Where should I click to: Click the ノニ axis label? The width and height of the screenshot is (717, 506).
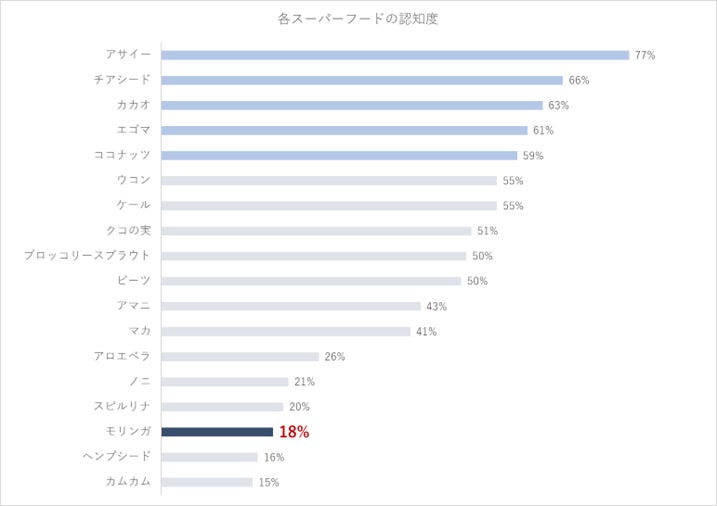pos(139,381)
